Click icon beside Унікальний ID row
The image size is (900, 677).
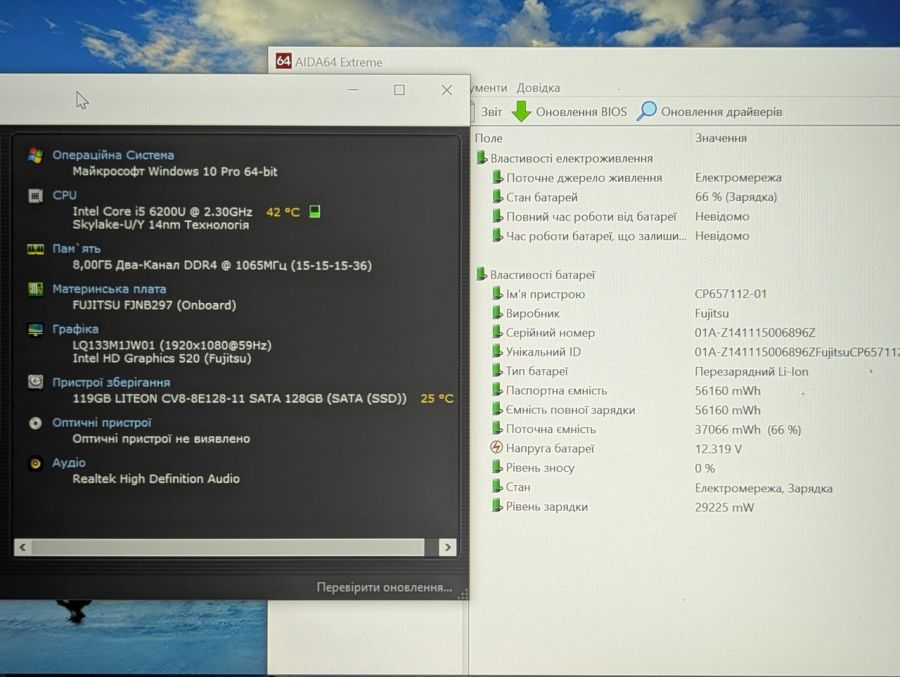(497, 351)
